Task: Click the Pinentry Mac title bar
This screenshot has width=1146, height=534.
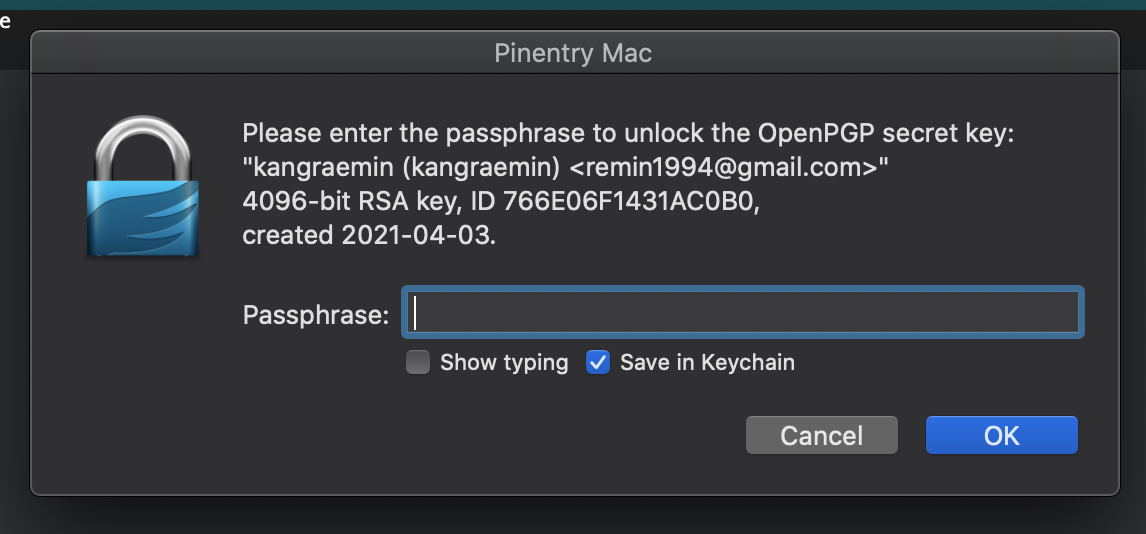Action: 574,53
